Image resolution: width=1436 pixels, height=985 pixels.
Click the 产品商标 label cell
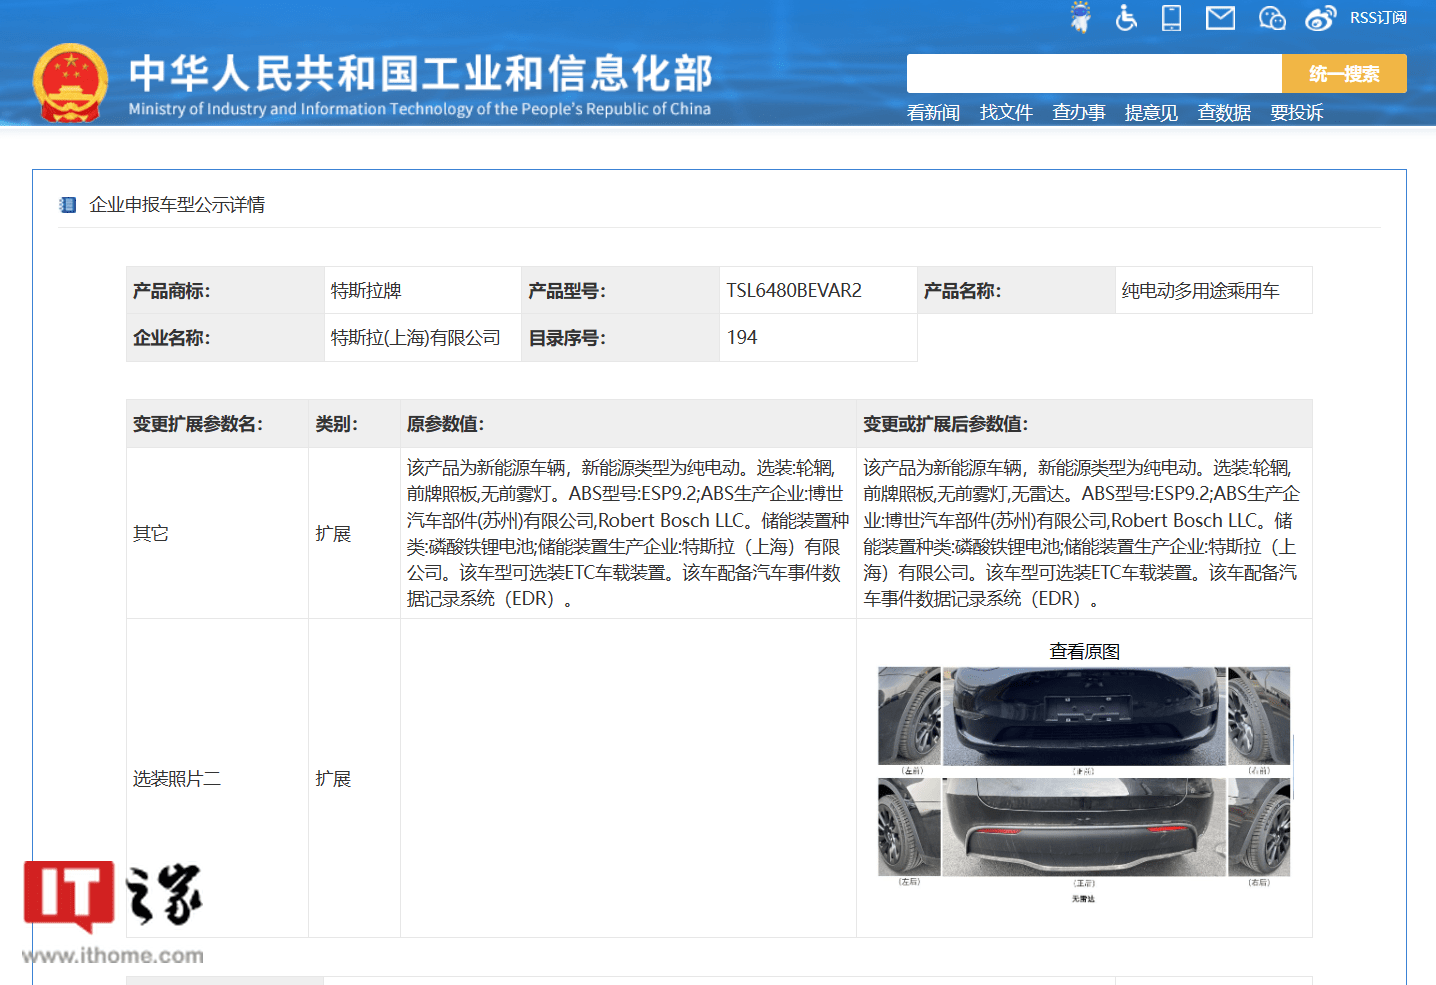coord(225,291)
